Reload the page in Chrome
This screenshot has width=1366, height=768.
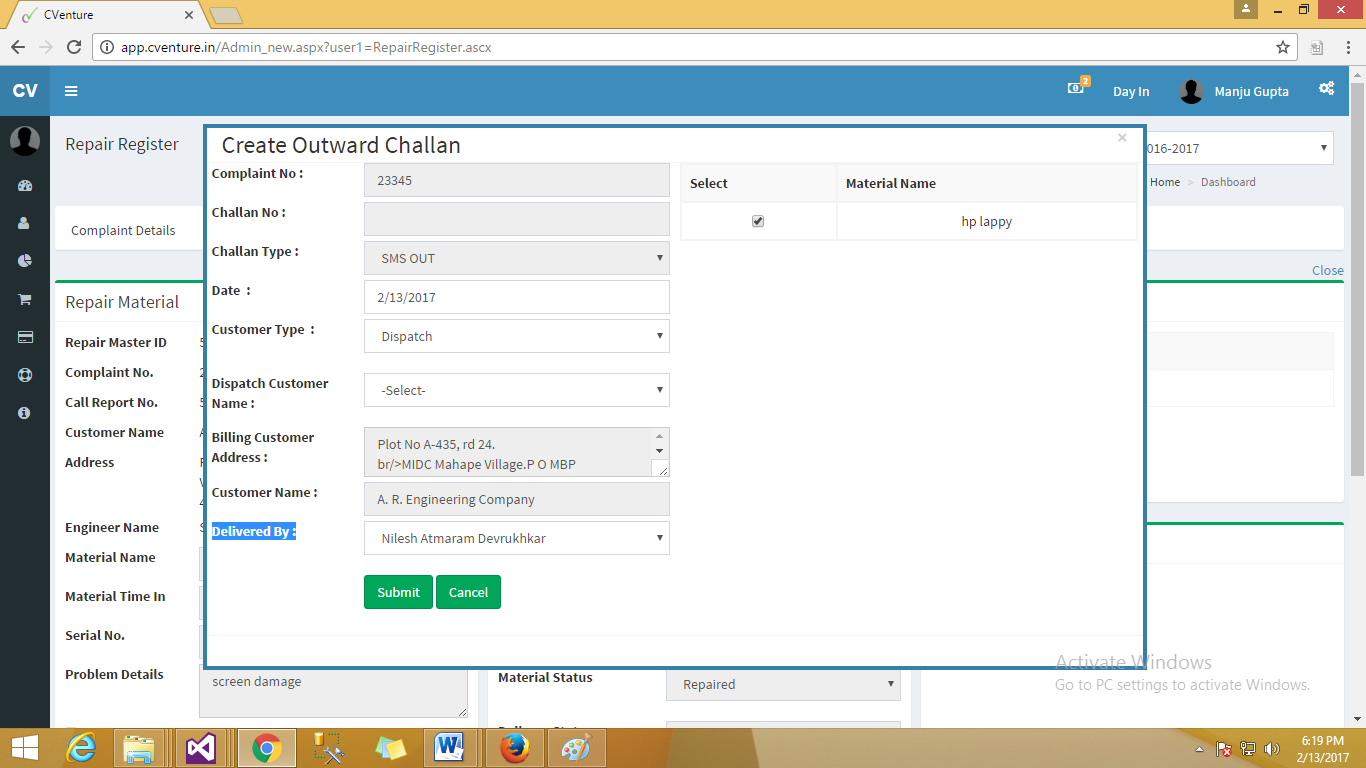[73, 47]
